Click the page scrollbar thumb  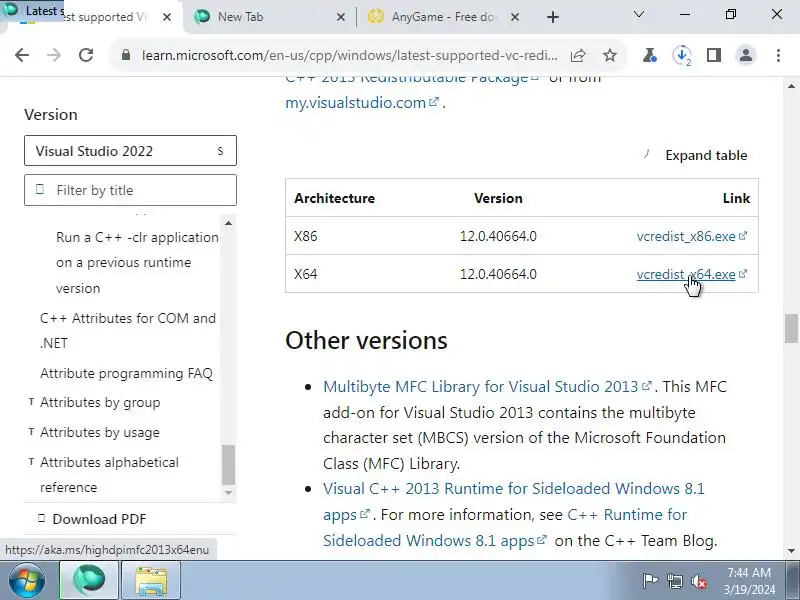coord(791,329)
